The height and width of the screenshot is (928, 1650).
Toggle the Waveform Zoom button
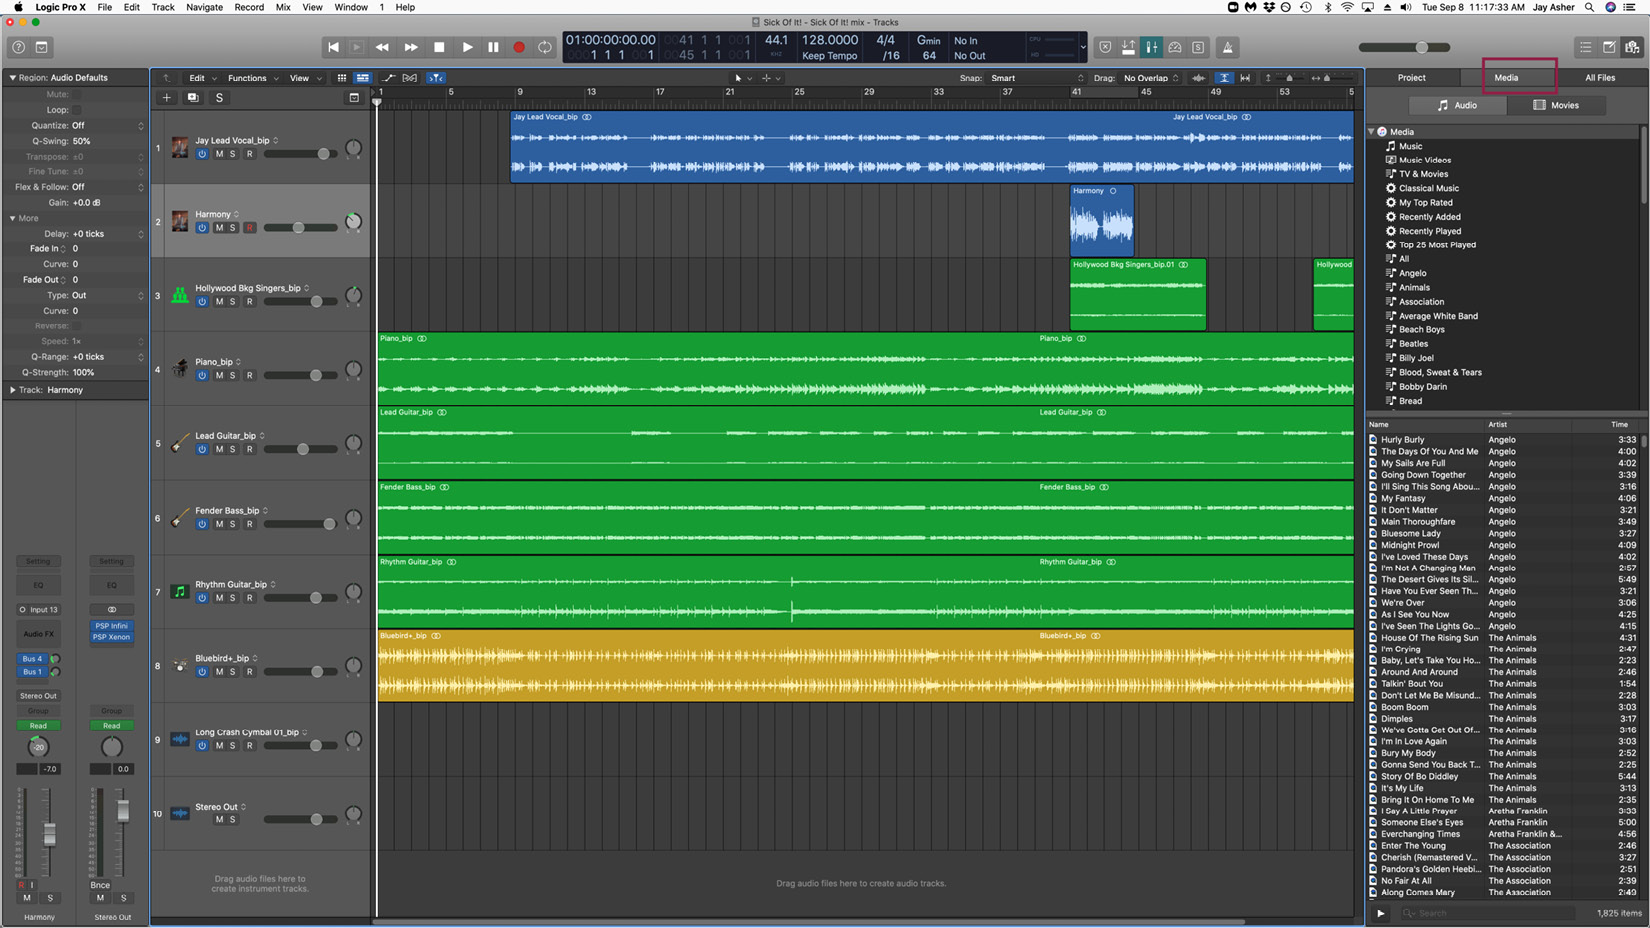pyautogui.click(x=1199, y=78)
